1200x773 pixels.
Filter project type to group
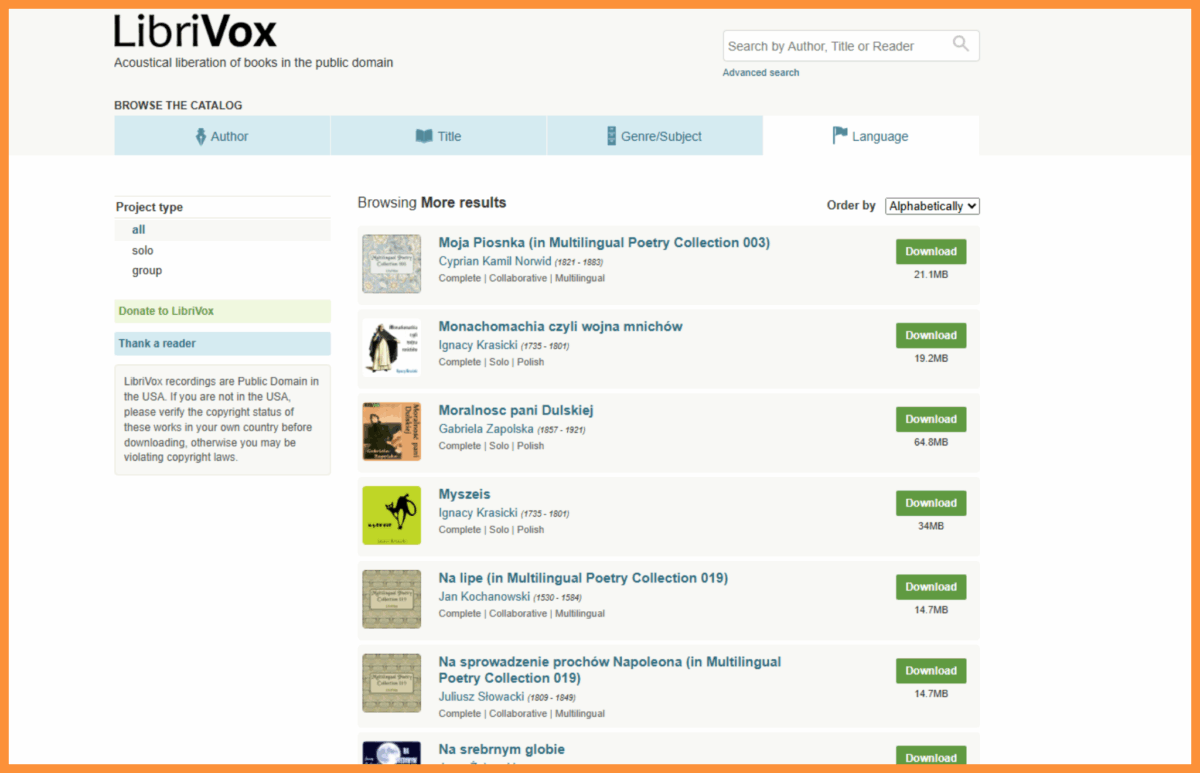coord(147,270)
